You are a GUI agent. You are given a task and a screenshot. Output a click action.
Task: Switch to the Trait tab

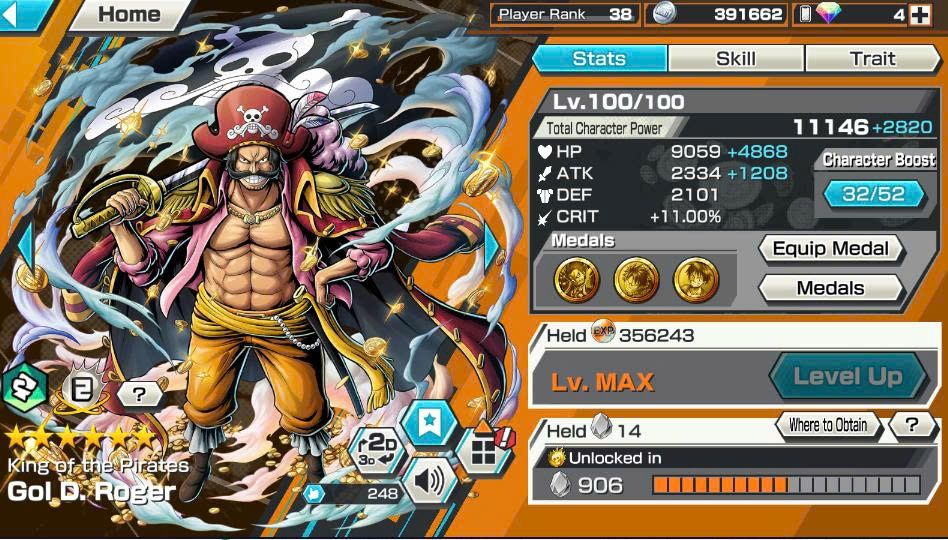872,59
